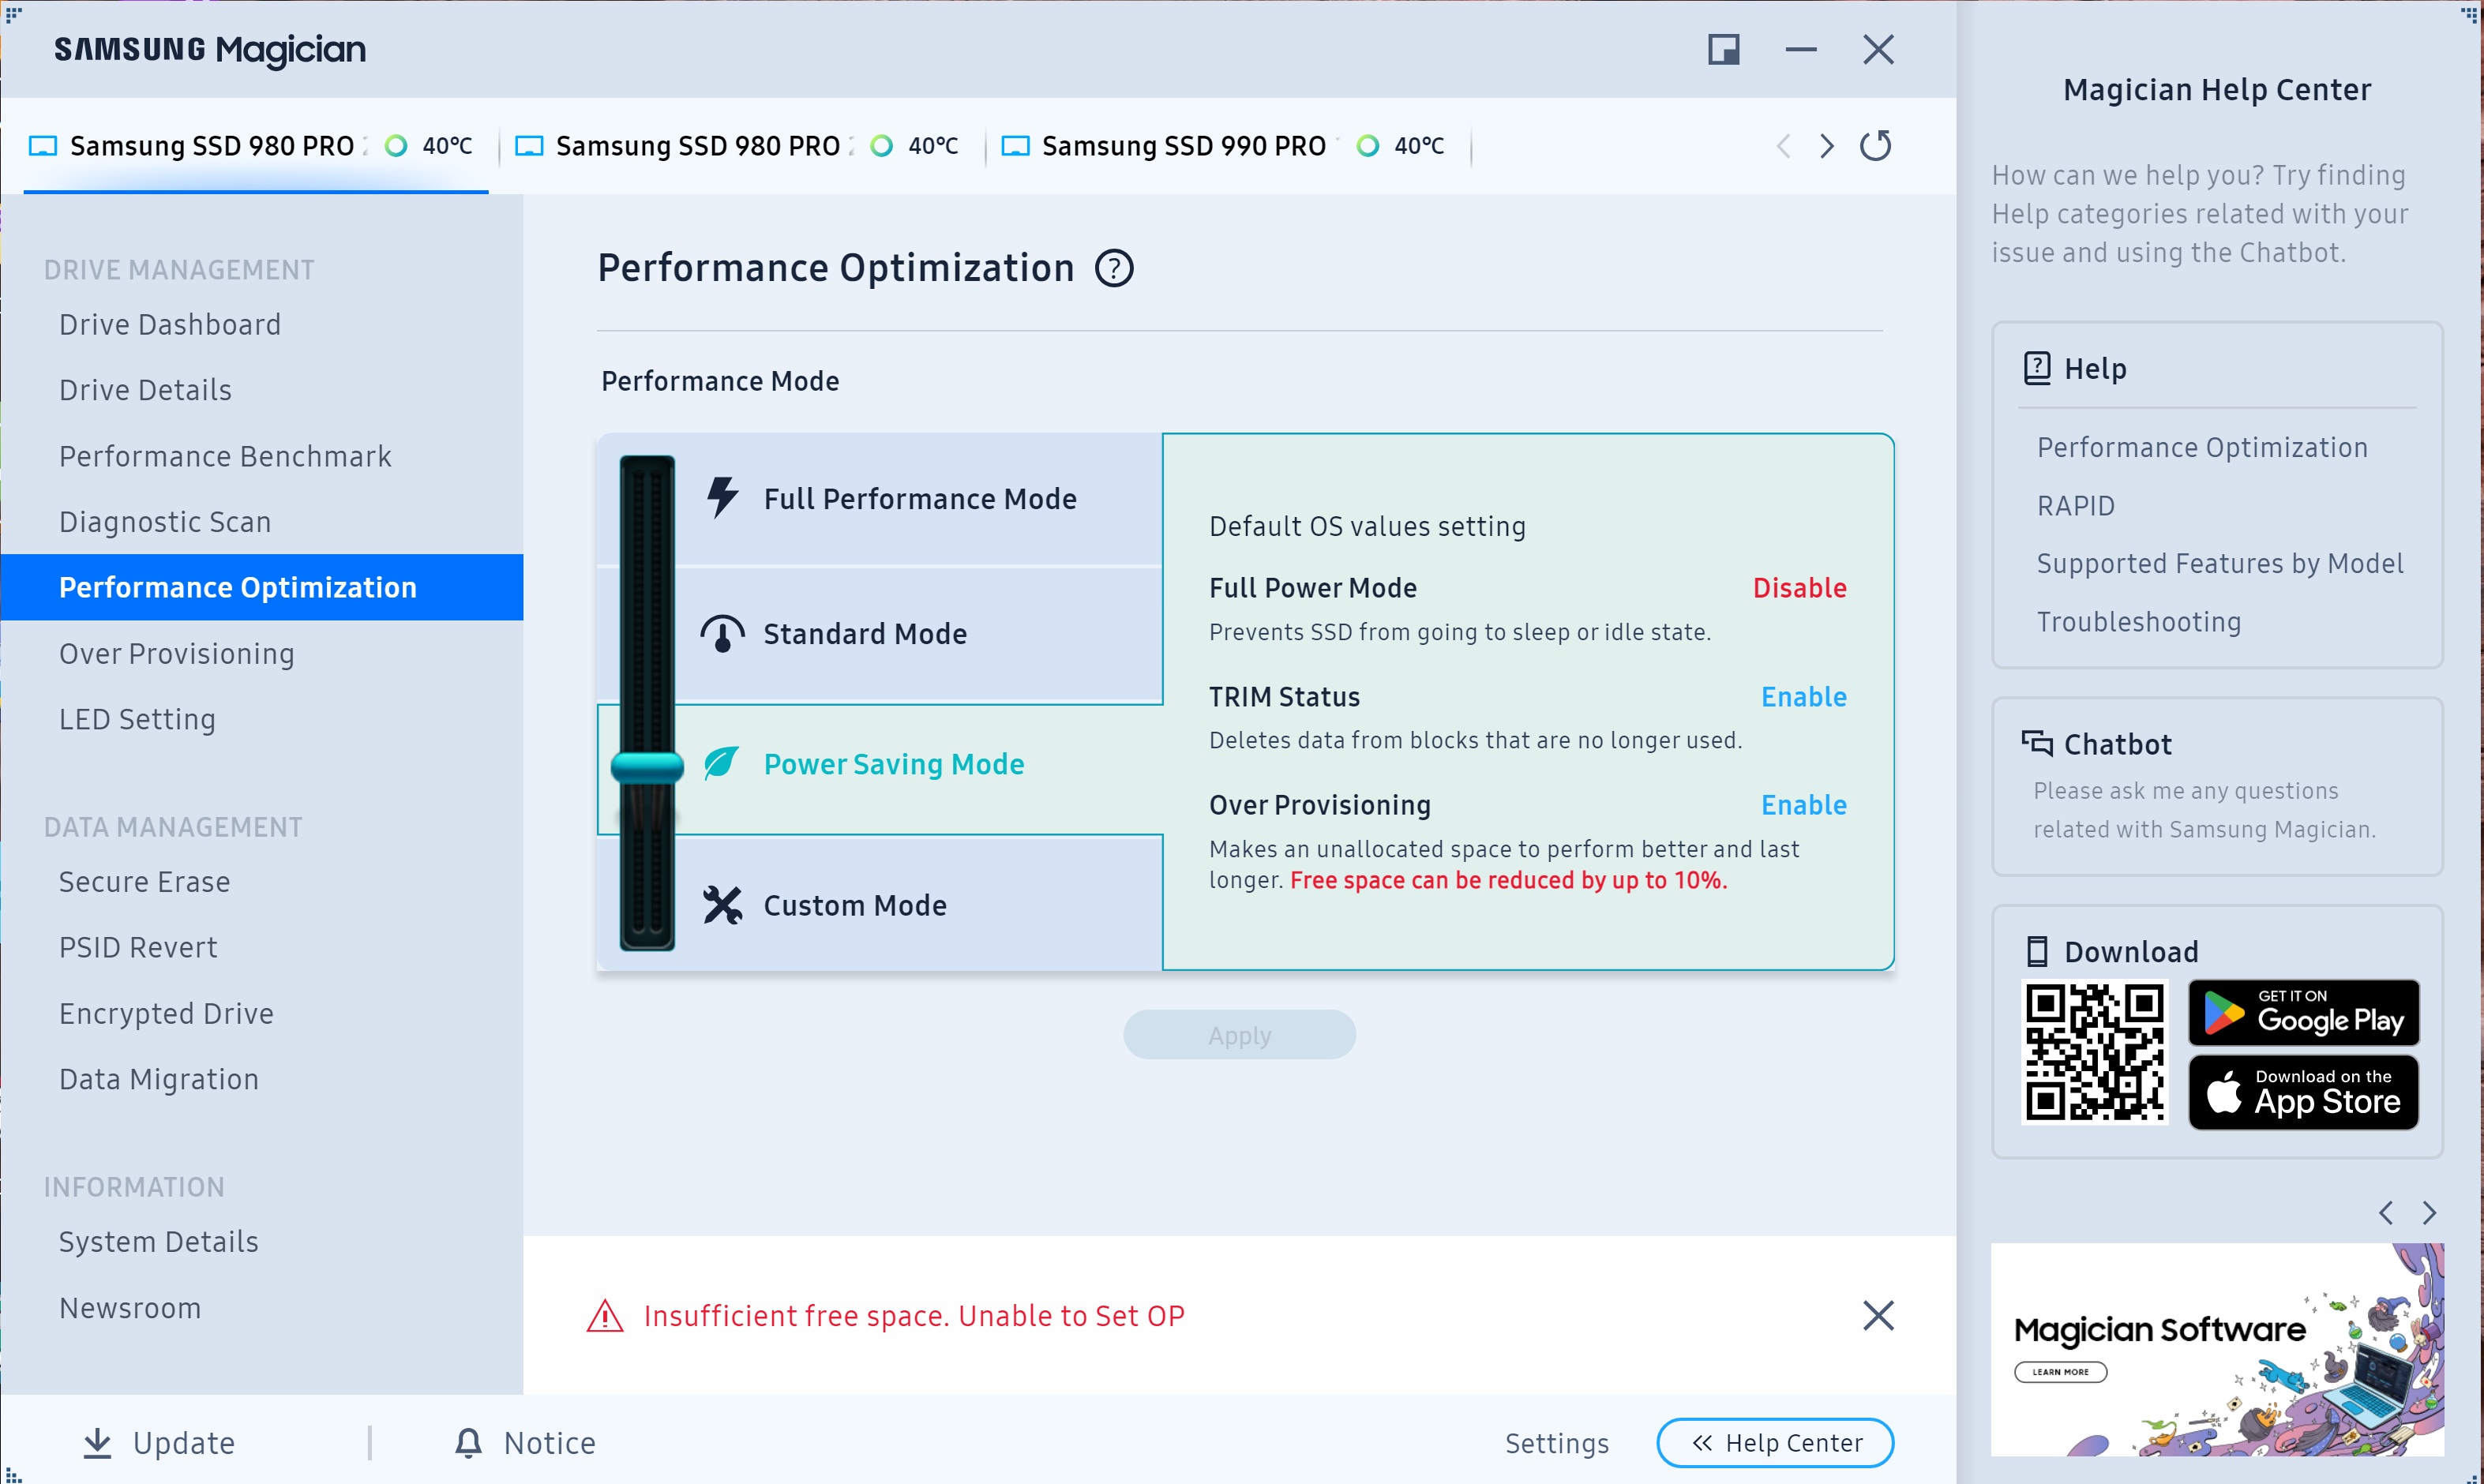Click TRIM Status Enable value
Screen dimensions: 2484x1484
click(x=1803, y=696)
